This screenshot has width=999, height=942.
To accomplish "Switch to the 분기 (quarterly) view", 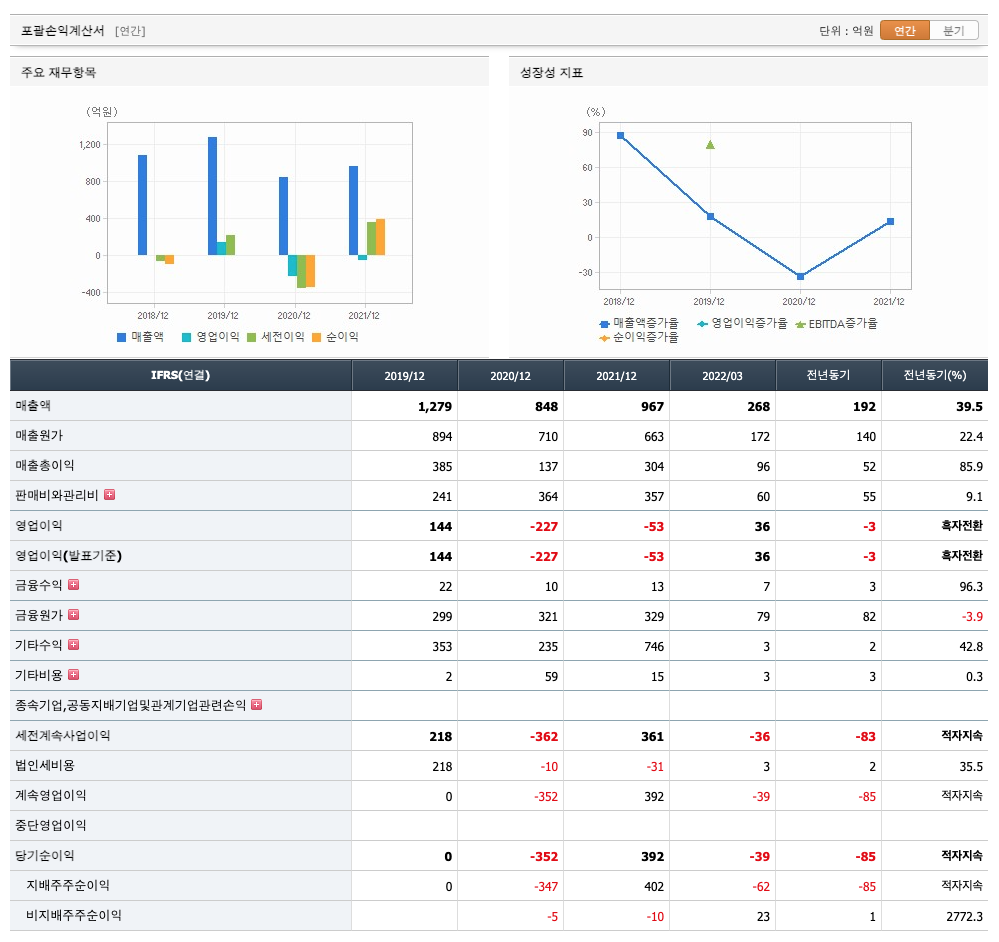I will [x=954, y=31].
